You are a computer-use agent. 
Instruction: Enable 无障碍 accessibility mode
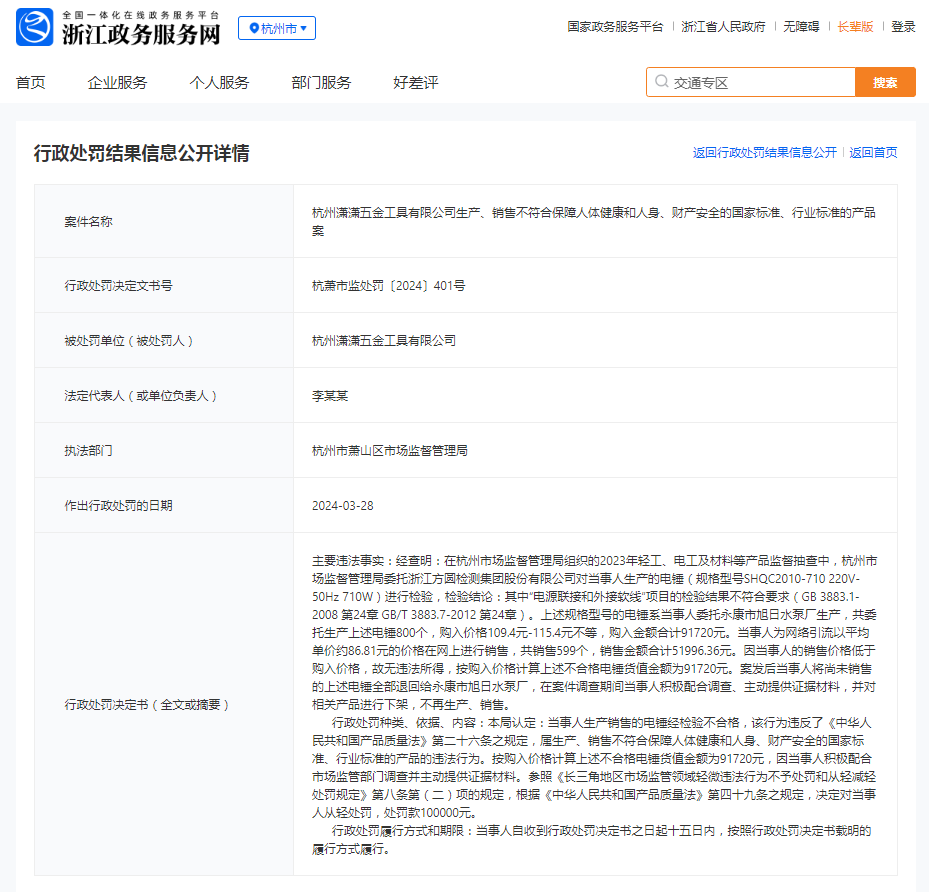click(x=801, y=27)
